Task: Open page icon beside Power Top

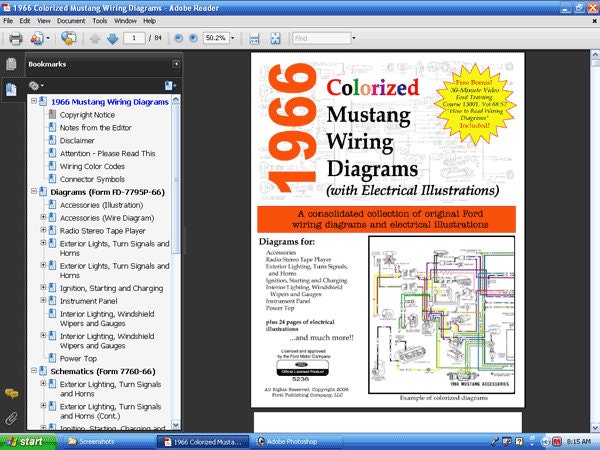Action: coord(52,358)
